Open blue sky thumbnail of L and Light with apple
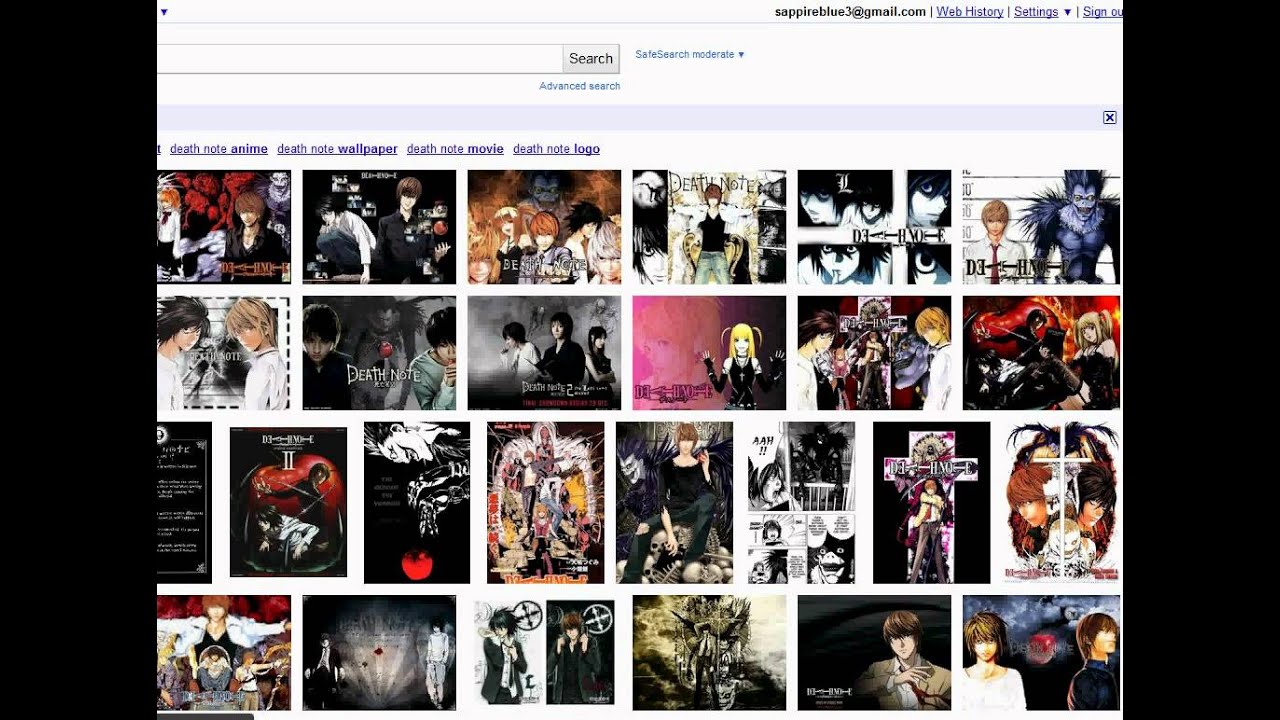Screen dimensions: 1280x720 1041,653
